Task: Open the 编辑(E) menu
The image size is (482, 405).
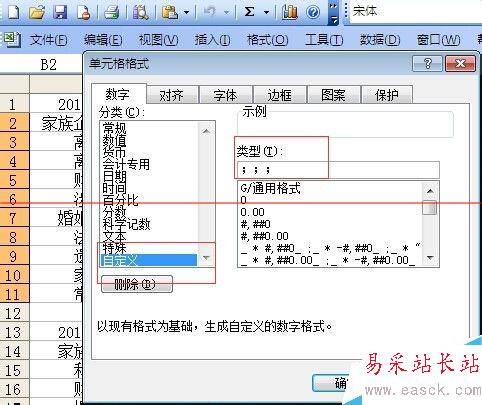Action: coord(103,40)
